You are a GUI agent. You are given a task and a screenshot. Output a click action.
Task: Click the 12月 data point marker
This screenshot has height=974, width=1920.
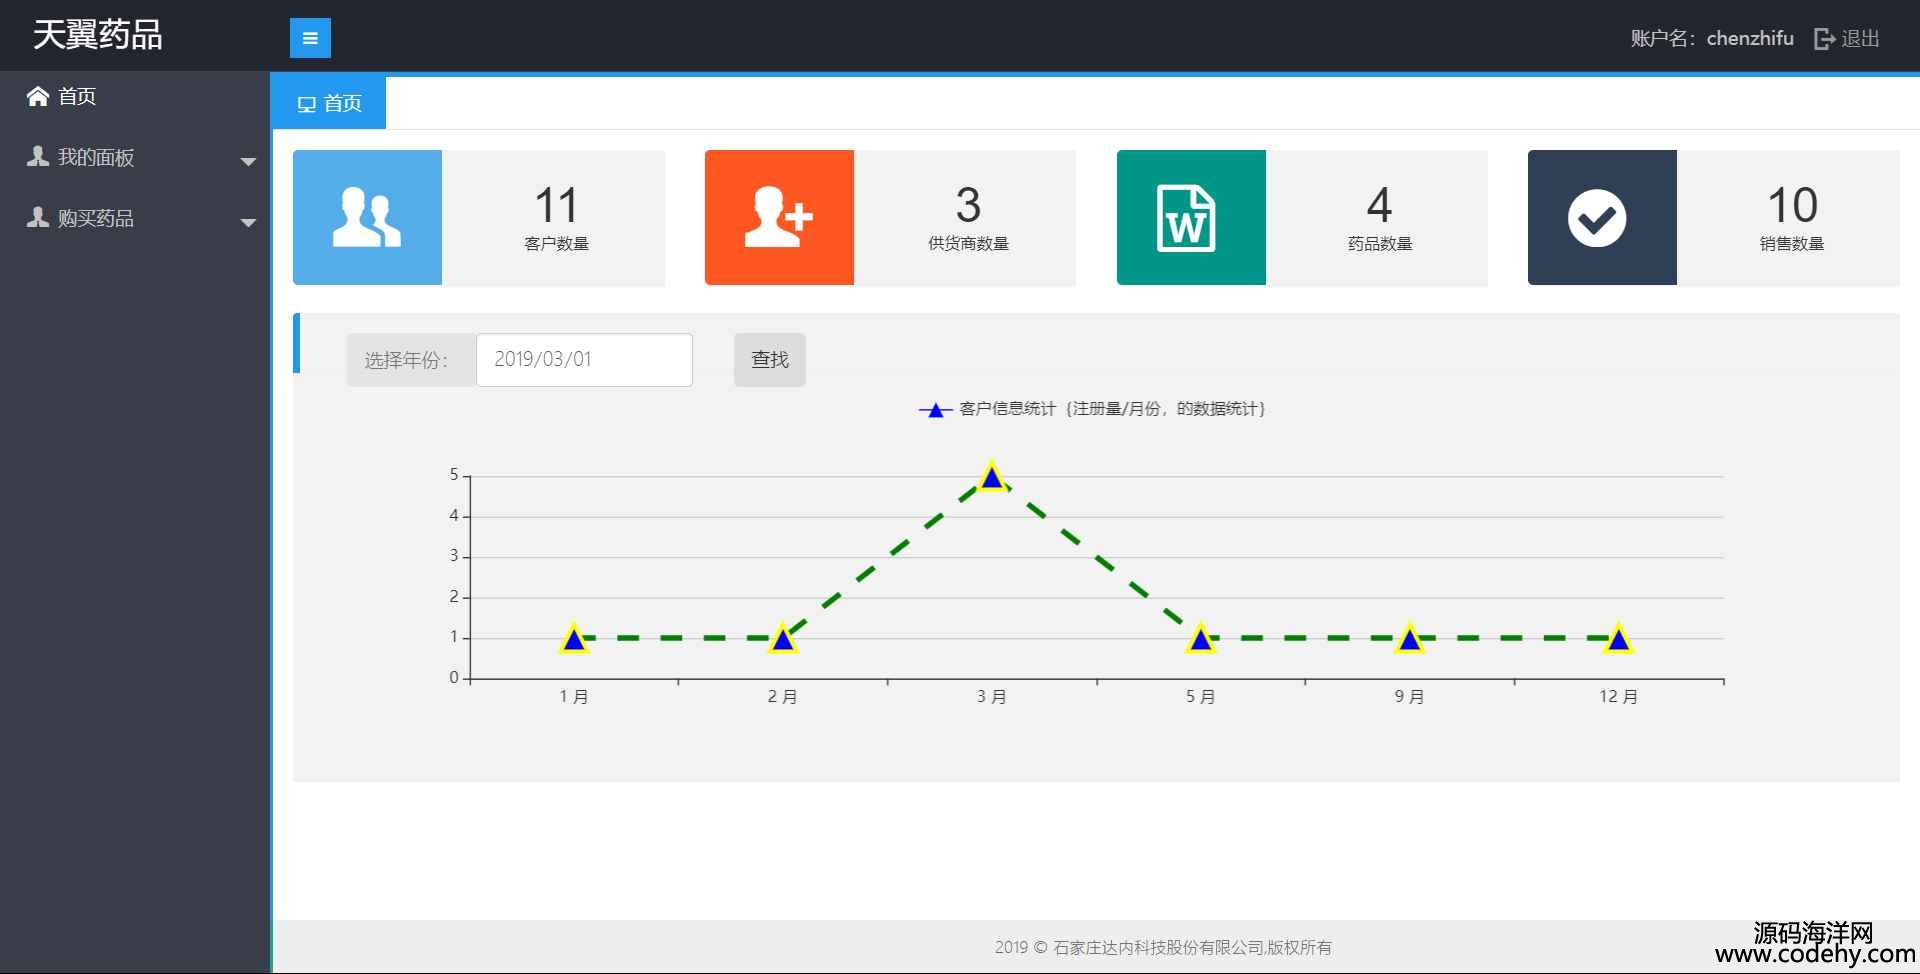[1618, 639]
